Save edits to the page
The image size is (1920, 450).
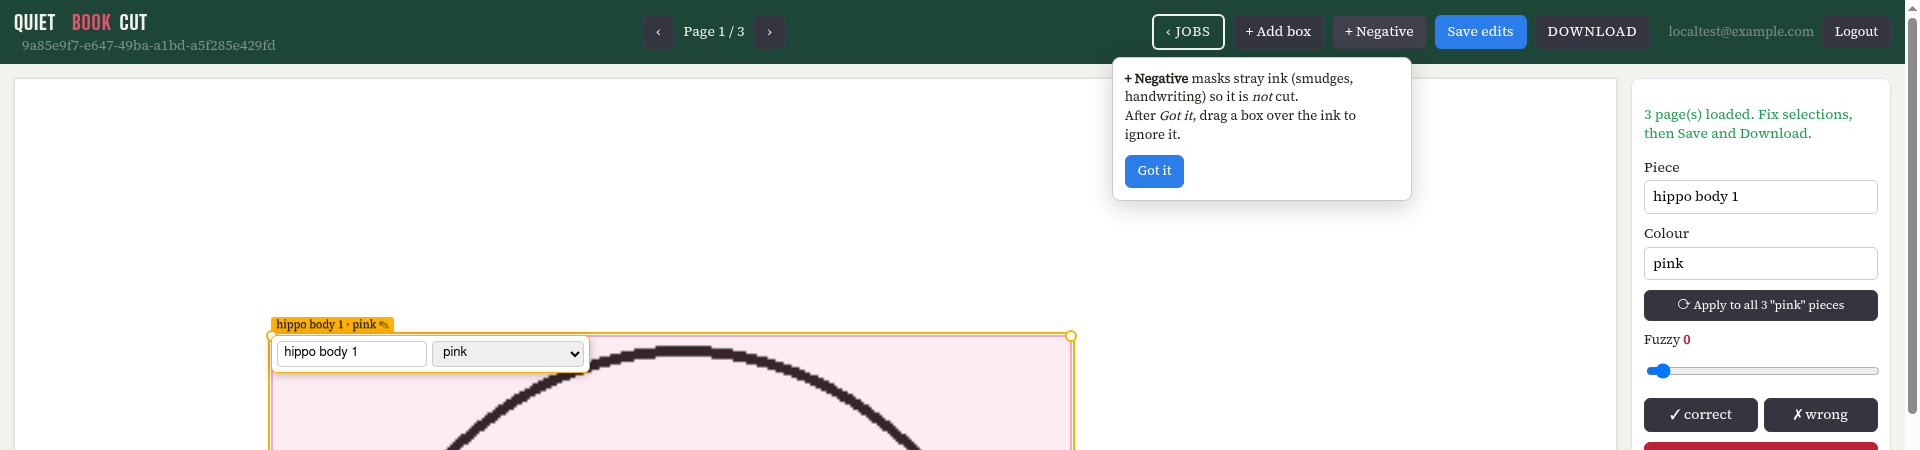(x=1480, y=32)
